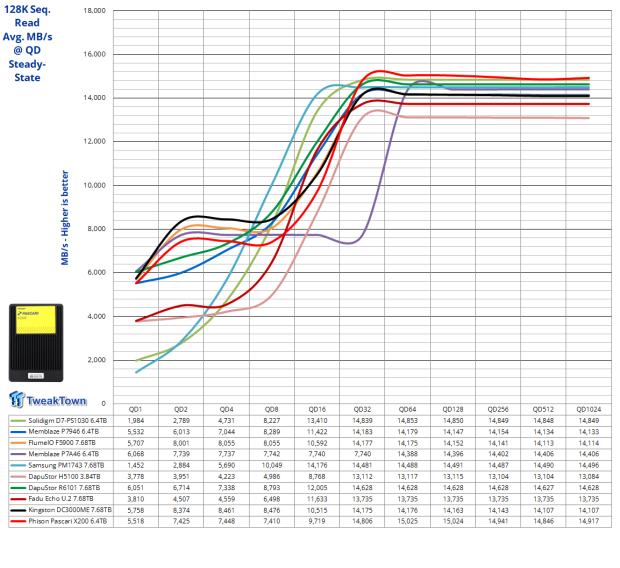Click the Phison QD64 value 15,025
The height and width of the screenshot is (568, 620).
point(408,521)
